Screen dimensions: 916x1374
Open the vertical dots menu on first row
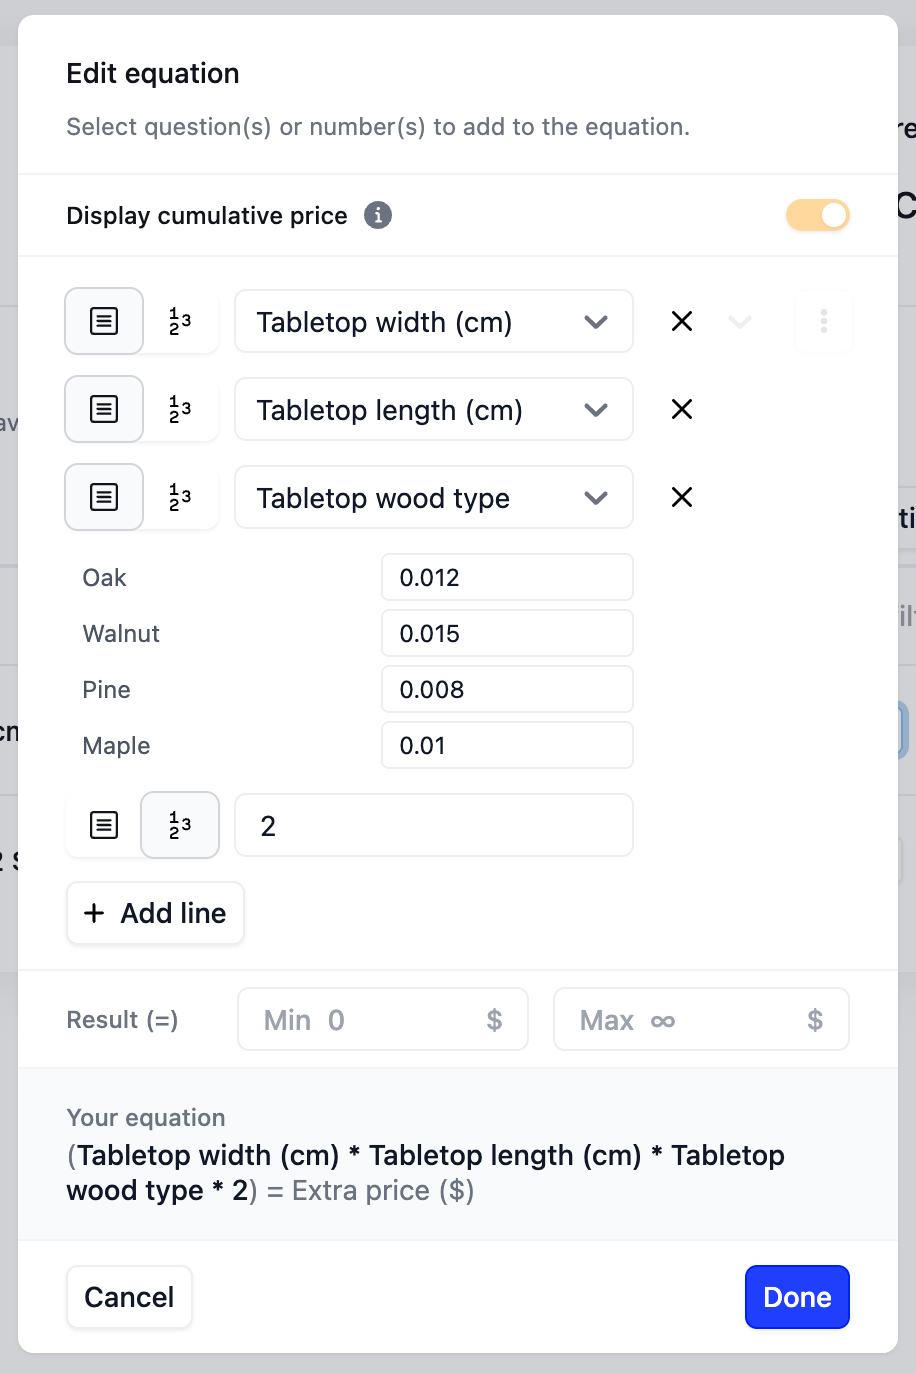(823, 321)
